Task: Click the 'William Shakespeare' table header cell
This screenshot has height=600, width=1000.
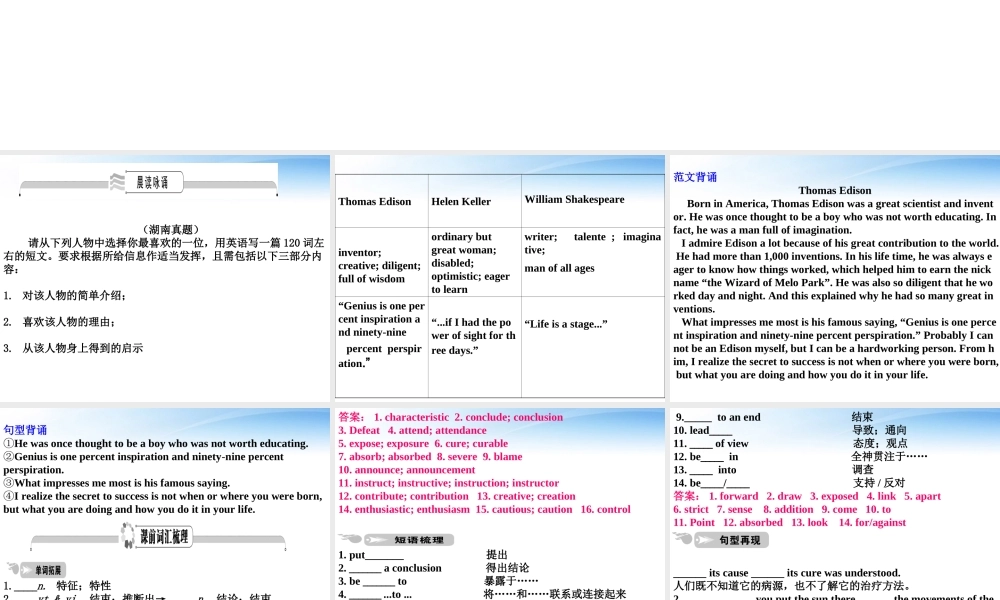Action: (x=592, y=200)
